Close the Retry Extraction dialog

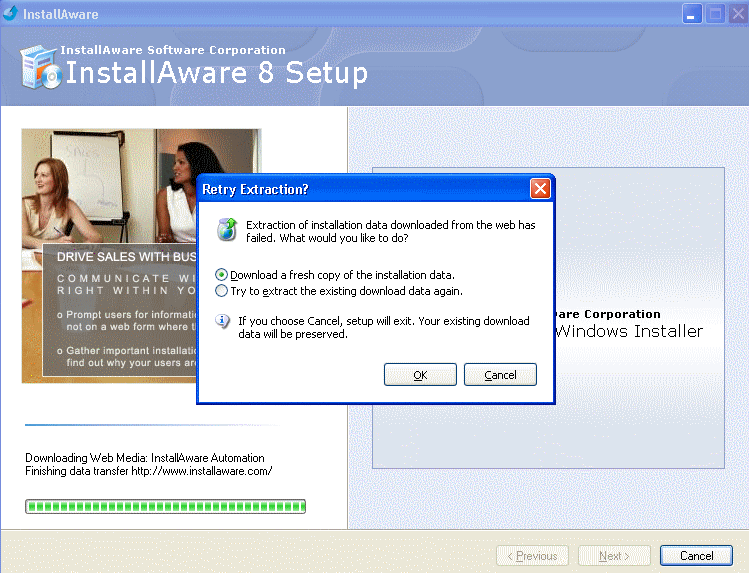(540, 189)
